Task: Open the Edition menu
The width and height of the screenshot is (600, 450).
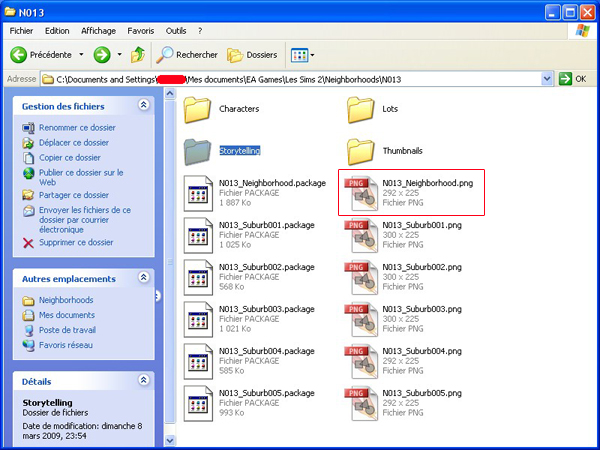Action: (x=57, y=31)
